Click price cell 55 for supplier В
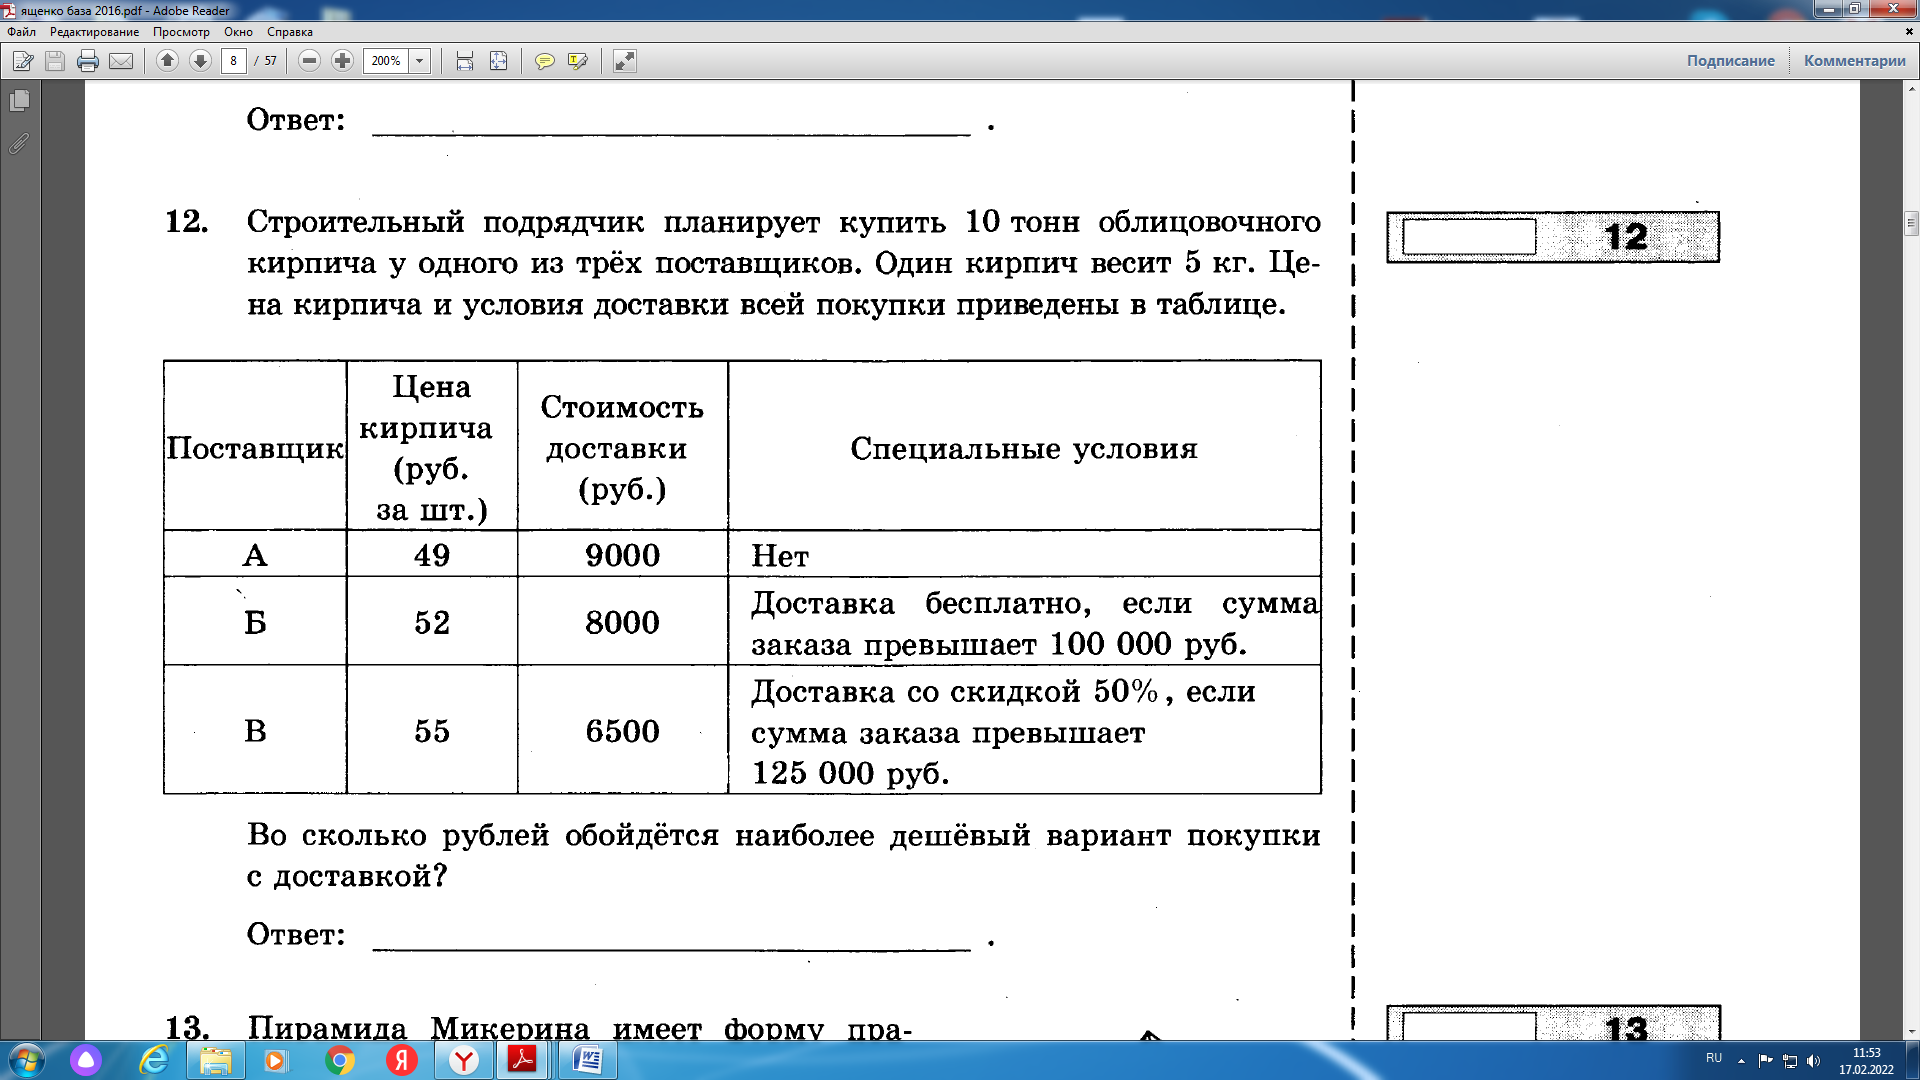The width and height of the screenshot is (1920, 1080). pos(432,731)
